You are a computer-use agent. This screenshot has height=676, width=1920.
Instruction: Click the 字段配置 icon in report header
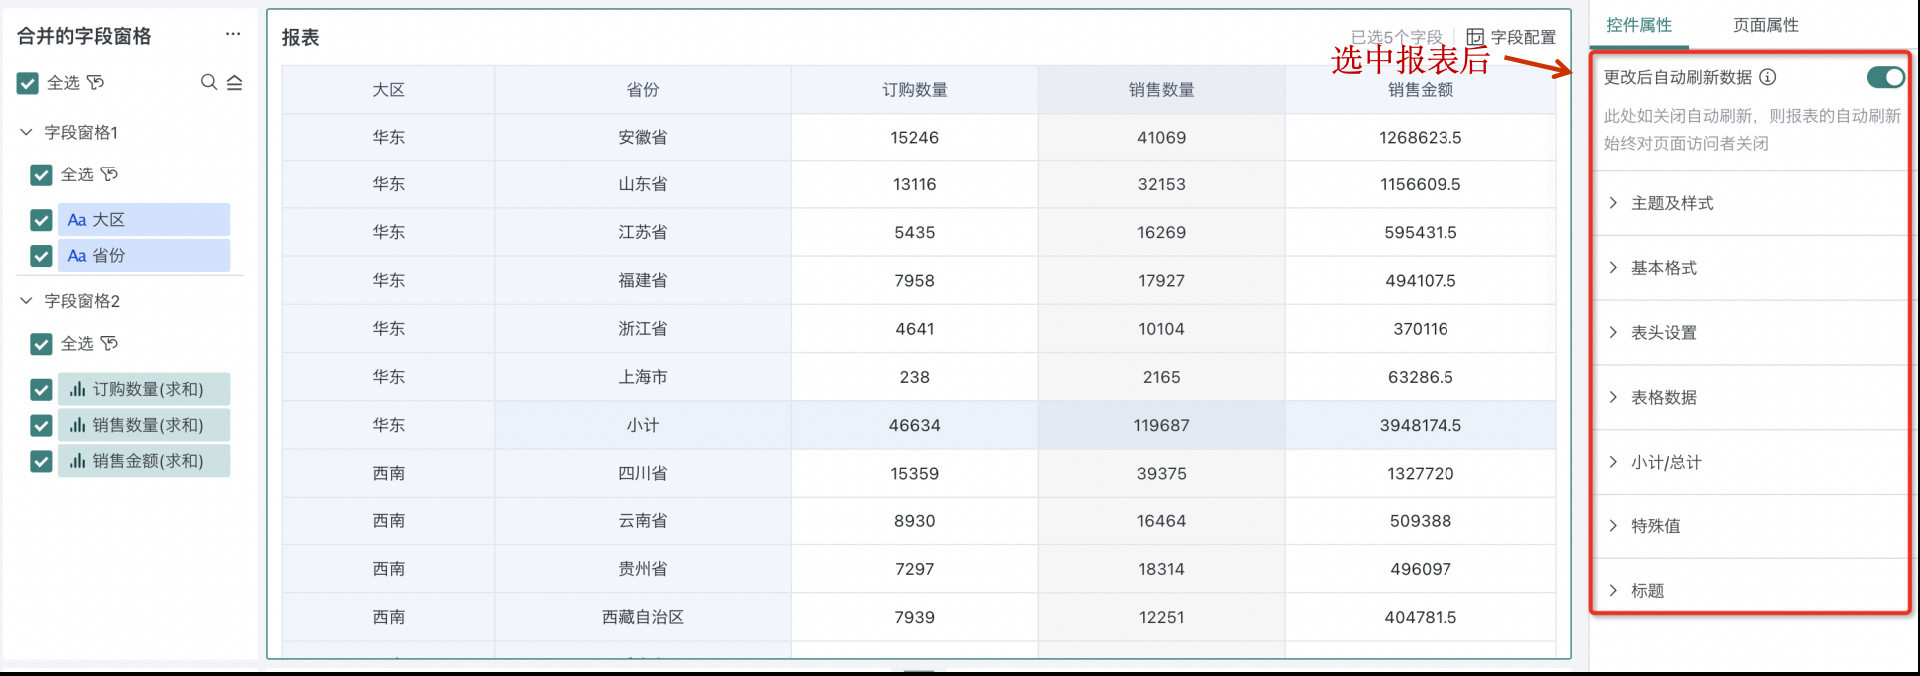coord(1475,37)
